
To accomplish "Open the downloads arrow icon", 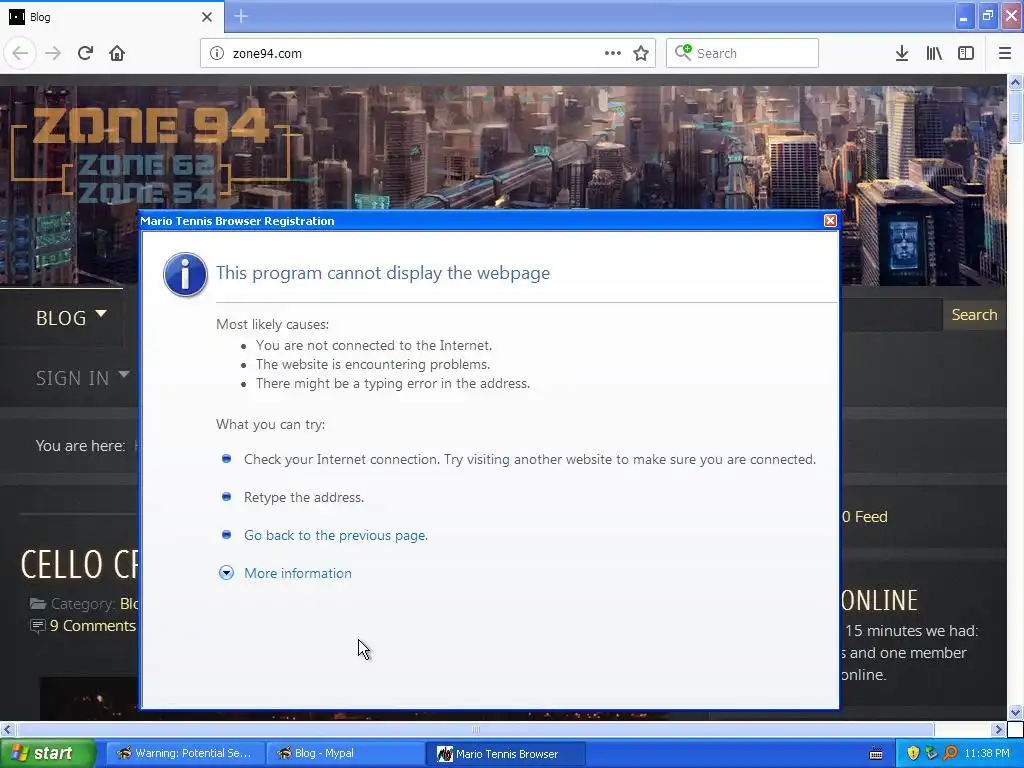I will pos(902,54).
